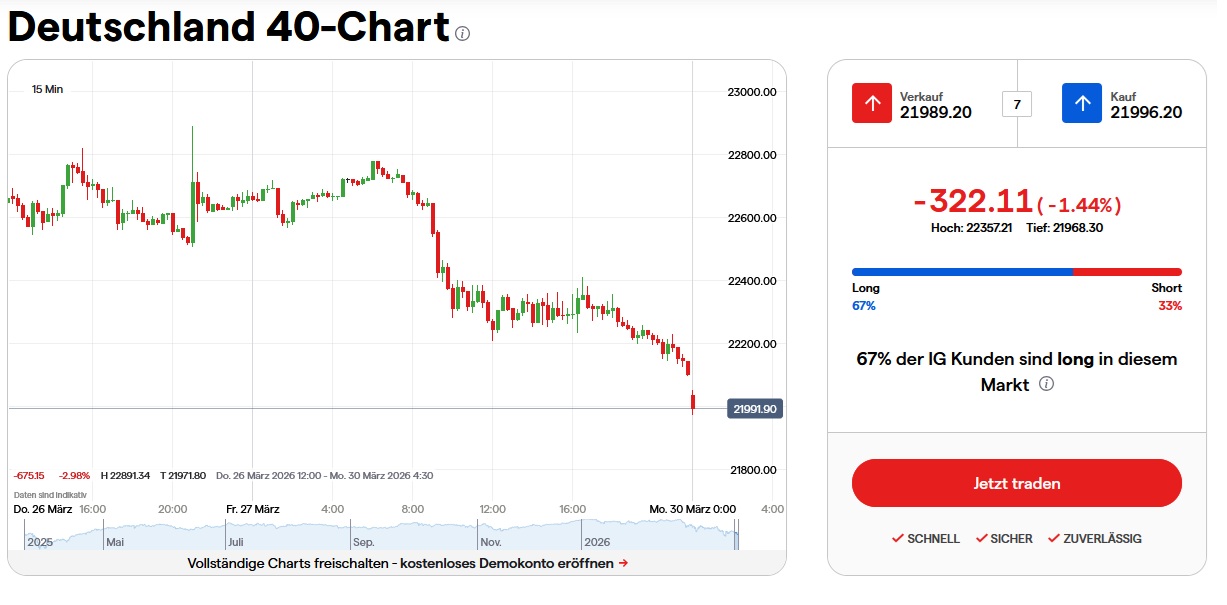The image size is (1227, 605).
Task: Click the current price tag 21991.90
Action: 756,409
